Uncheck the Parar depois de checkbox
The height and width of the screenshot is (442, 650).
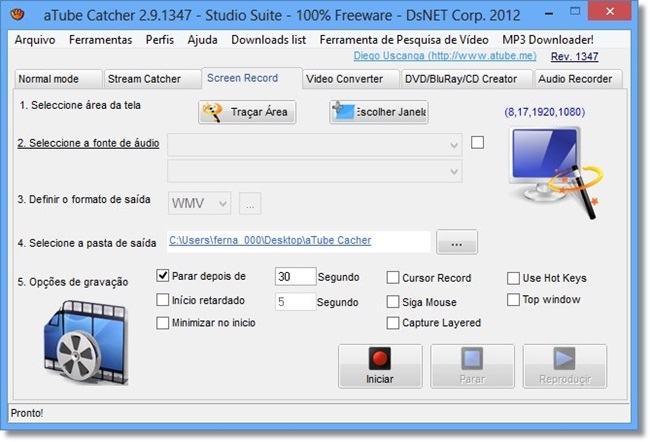tap(162, 276)
